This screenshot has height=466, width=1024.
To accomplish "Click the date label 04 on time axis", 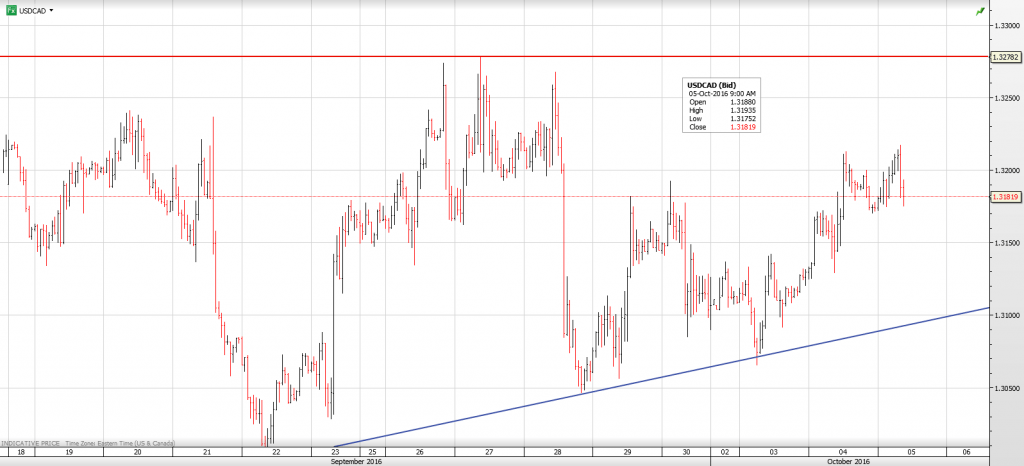I will tap(842, 452).
